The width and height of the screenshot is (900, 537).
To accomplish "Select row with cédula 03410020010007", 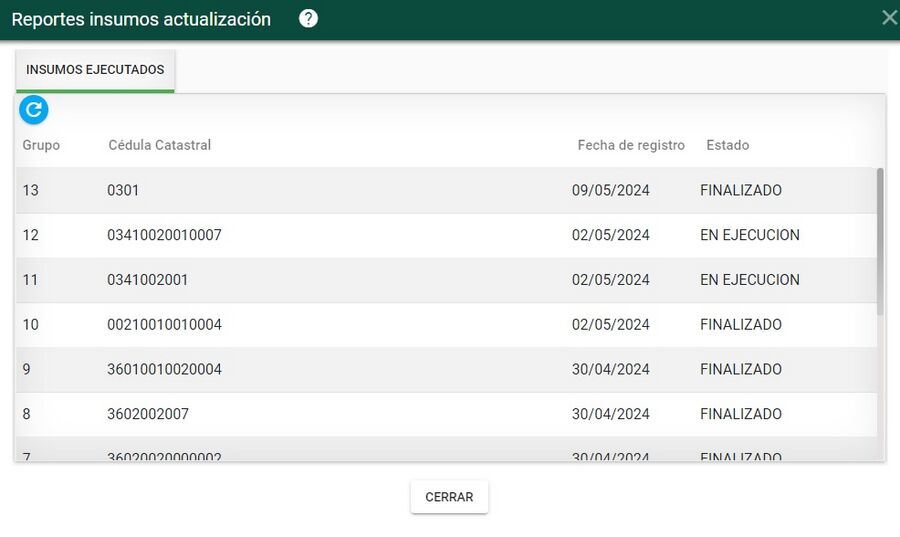I will click(446, 235).
